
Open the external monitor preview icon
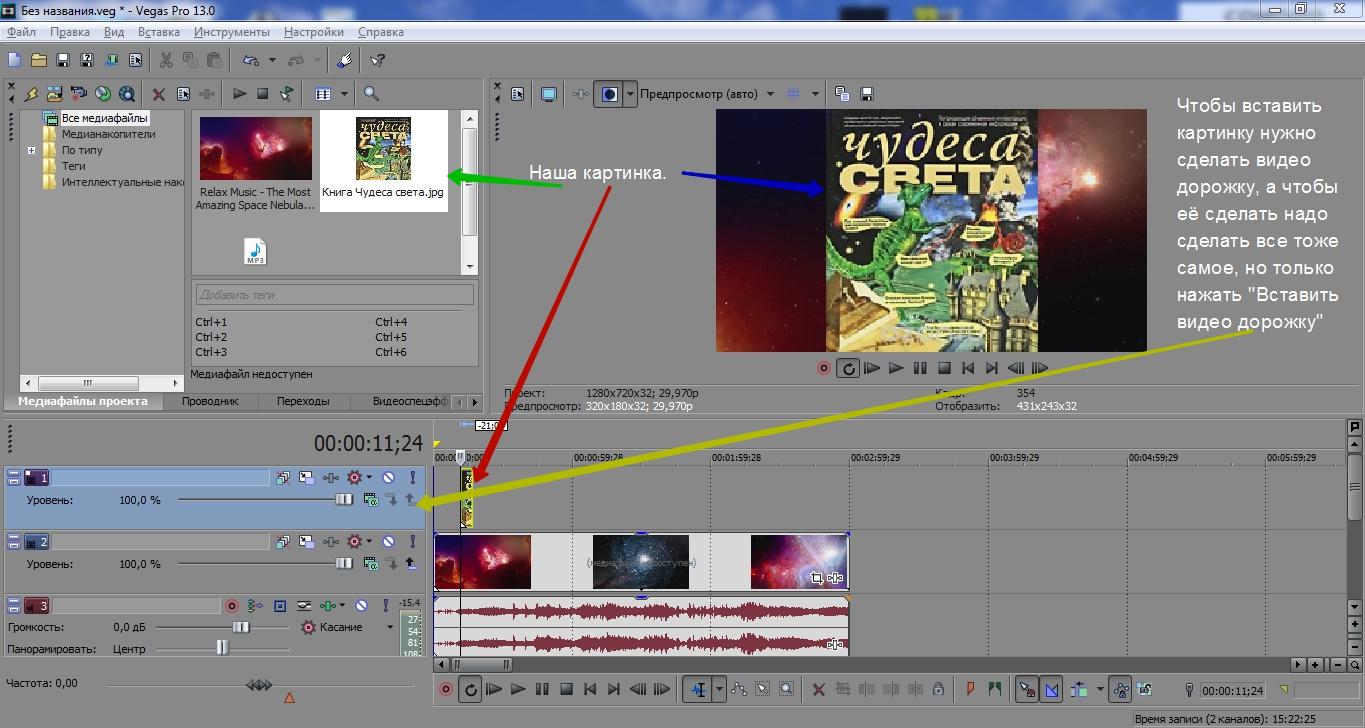(549, 94)
